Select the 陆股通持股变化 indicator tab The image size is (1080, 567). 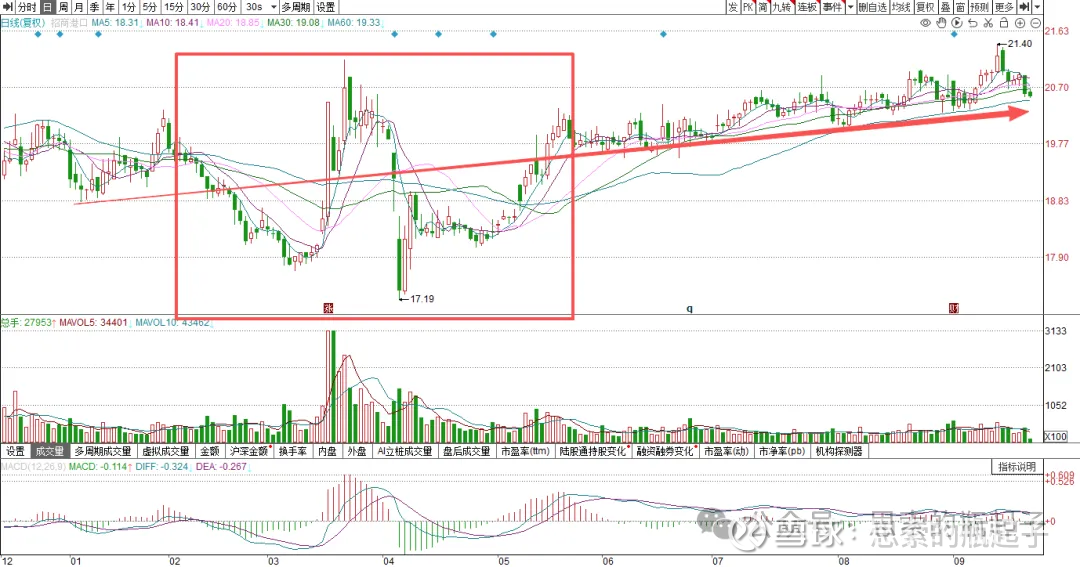click(x=594, y=451)
